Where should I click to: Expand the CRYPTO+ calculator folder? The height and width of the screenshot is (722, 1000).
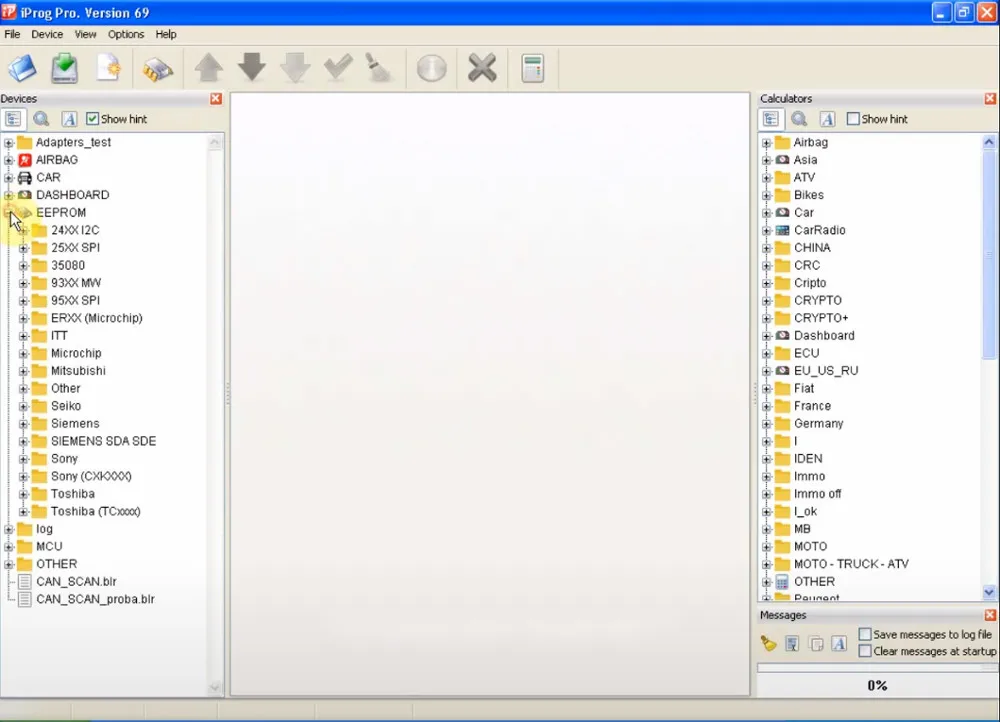767,318
